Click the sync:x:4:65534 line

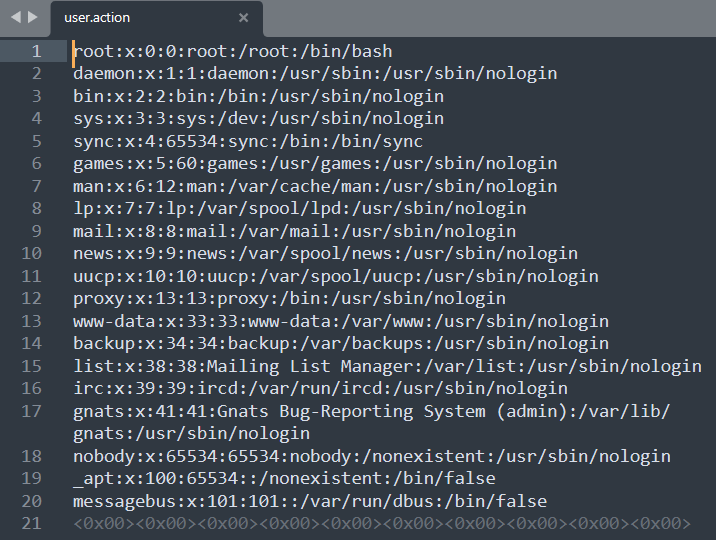248,141
